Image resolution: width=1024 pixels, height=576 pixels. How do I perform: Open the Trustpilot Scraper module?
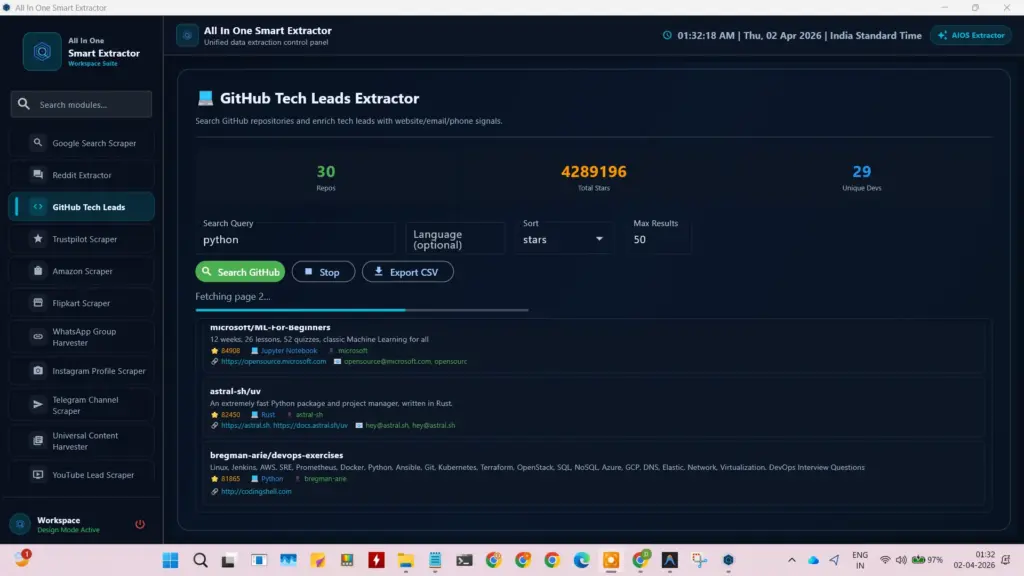click(x=82, y=239)
